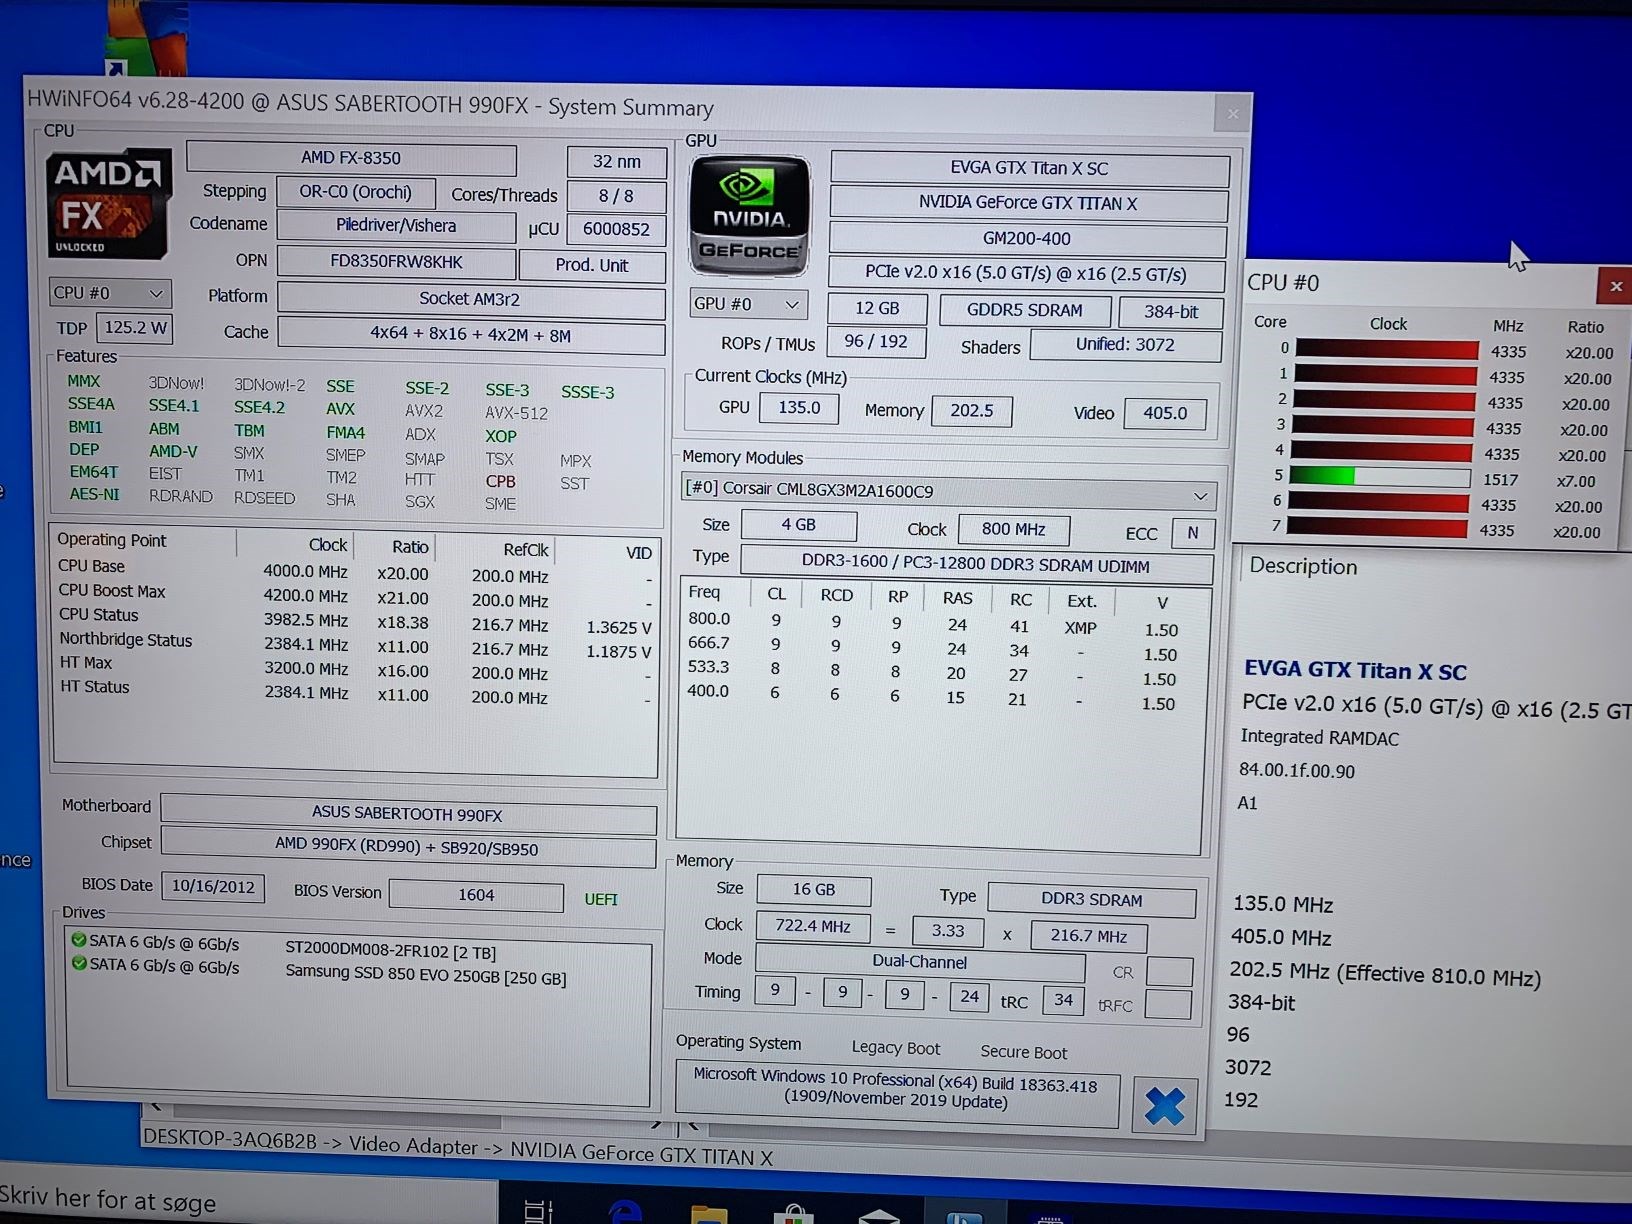Click the Prod. Unit button
Viewport: 1632px width, 1224px height.
(592, 265)
